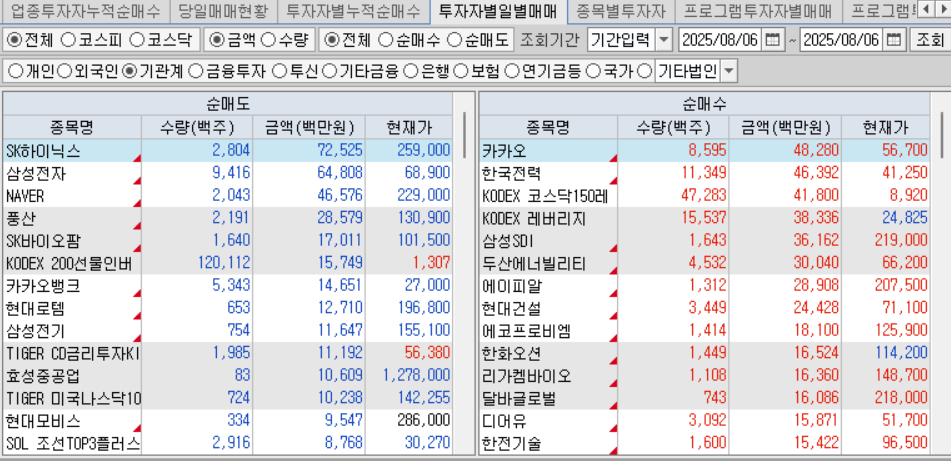This screenshot has width=951, height=461.
Task: Select the 풍산 row
Action: pos(227,218)
